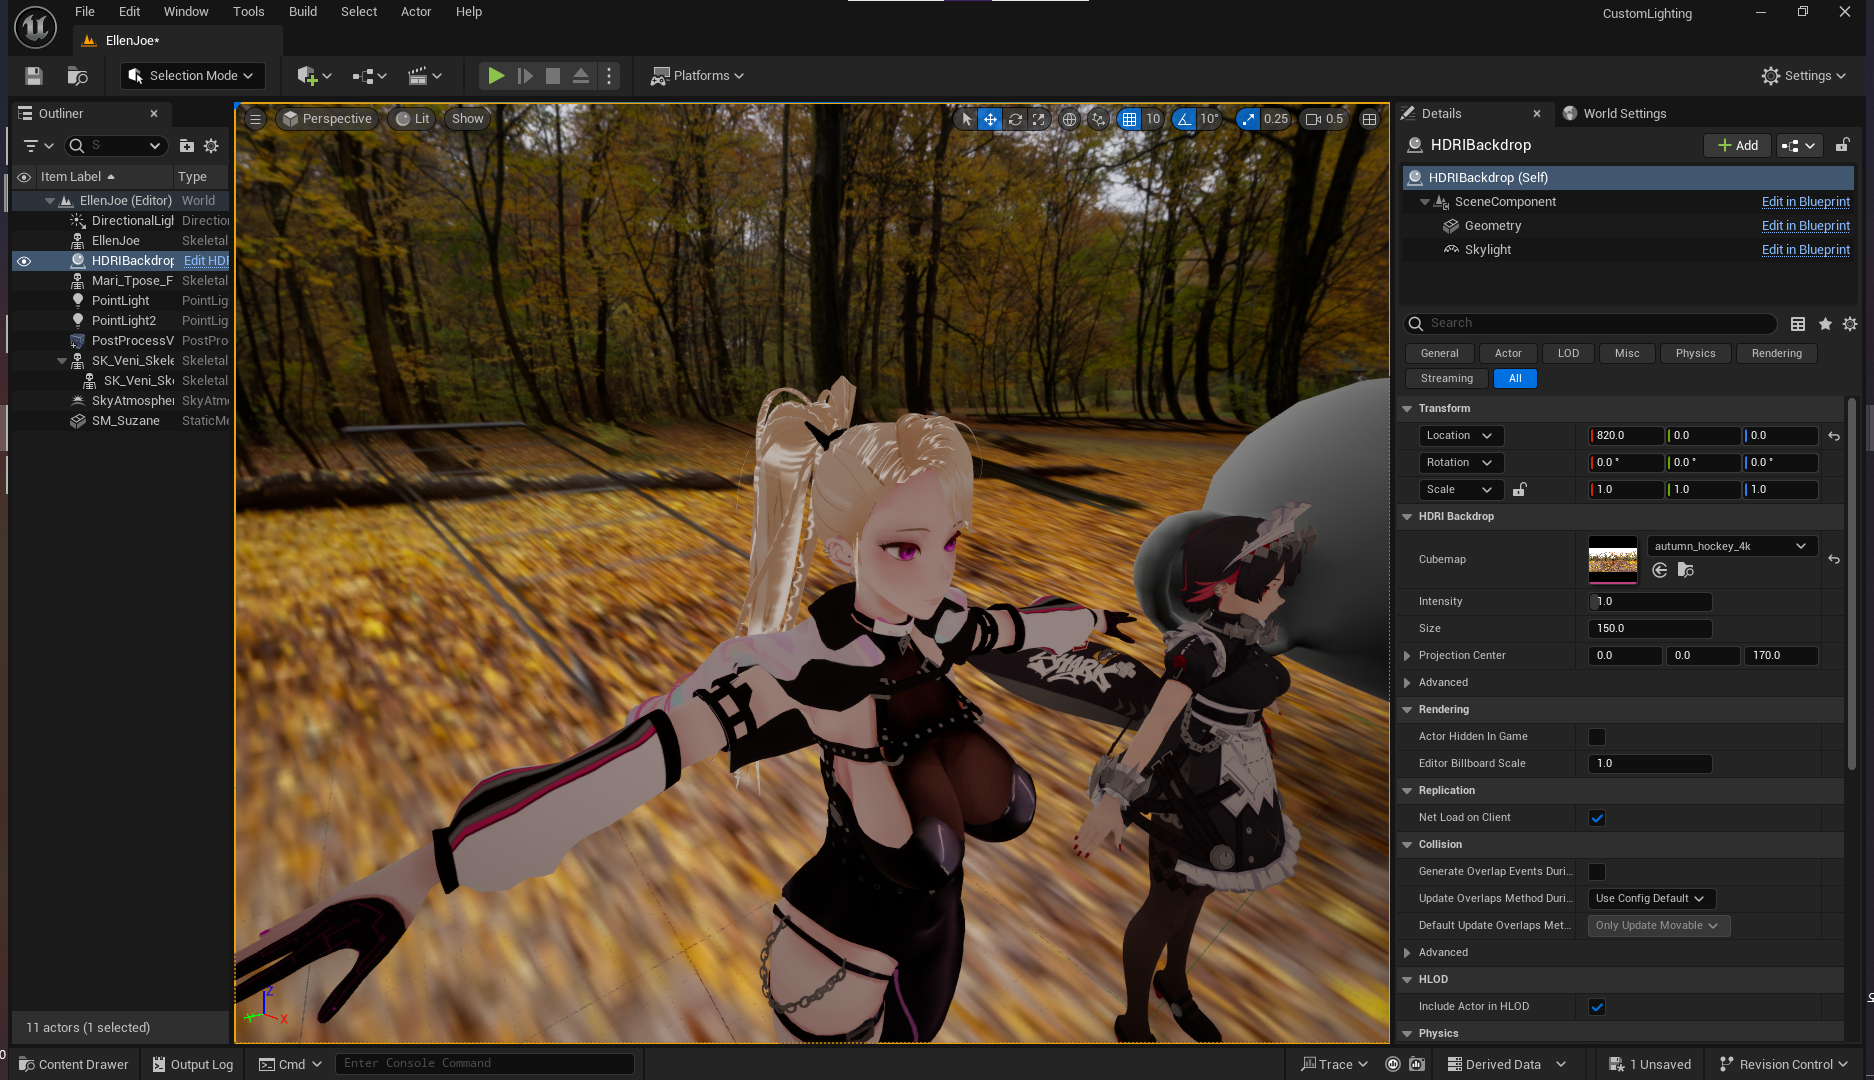The image size is (1874, 1080).
Task: Open the Cinematics clapperboard icon
Action: pyautogui.click(x=424, y=76)
